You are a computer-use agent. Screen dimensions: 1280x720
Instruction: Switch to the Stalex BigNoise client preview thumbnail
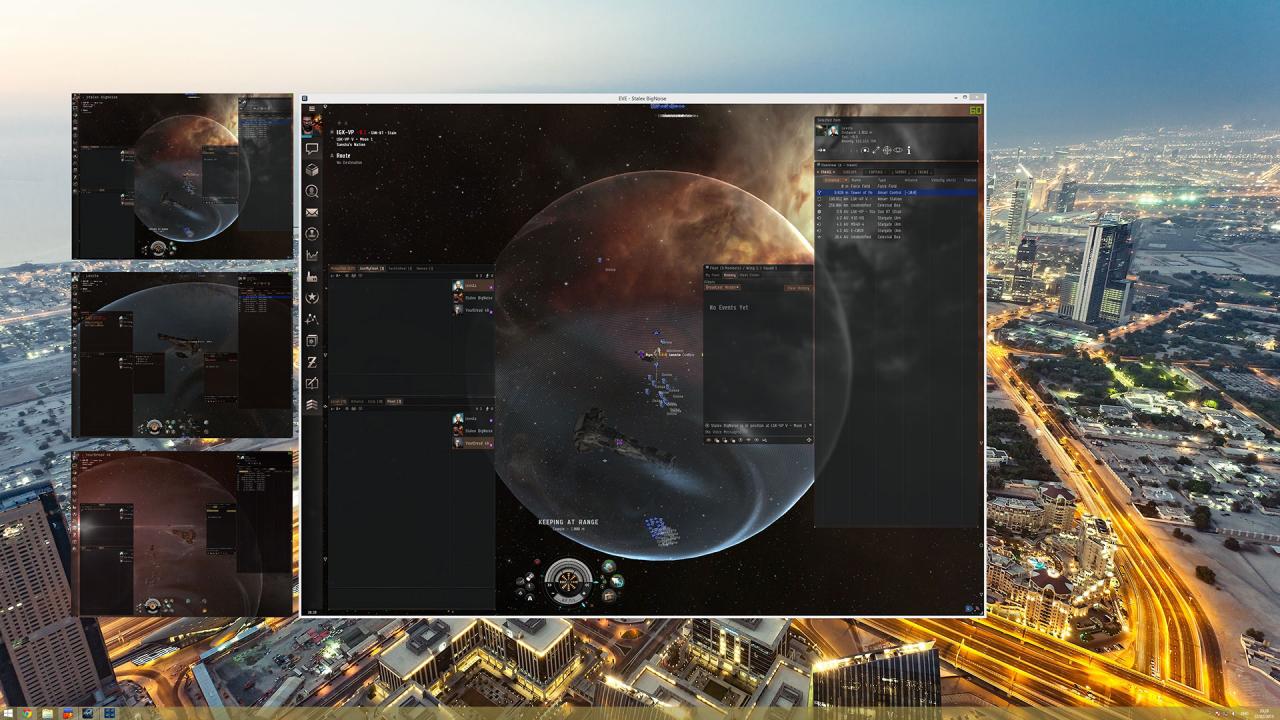(183, 176)
